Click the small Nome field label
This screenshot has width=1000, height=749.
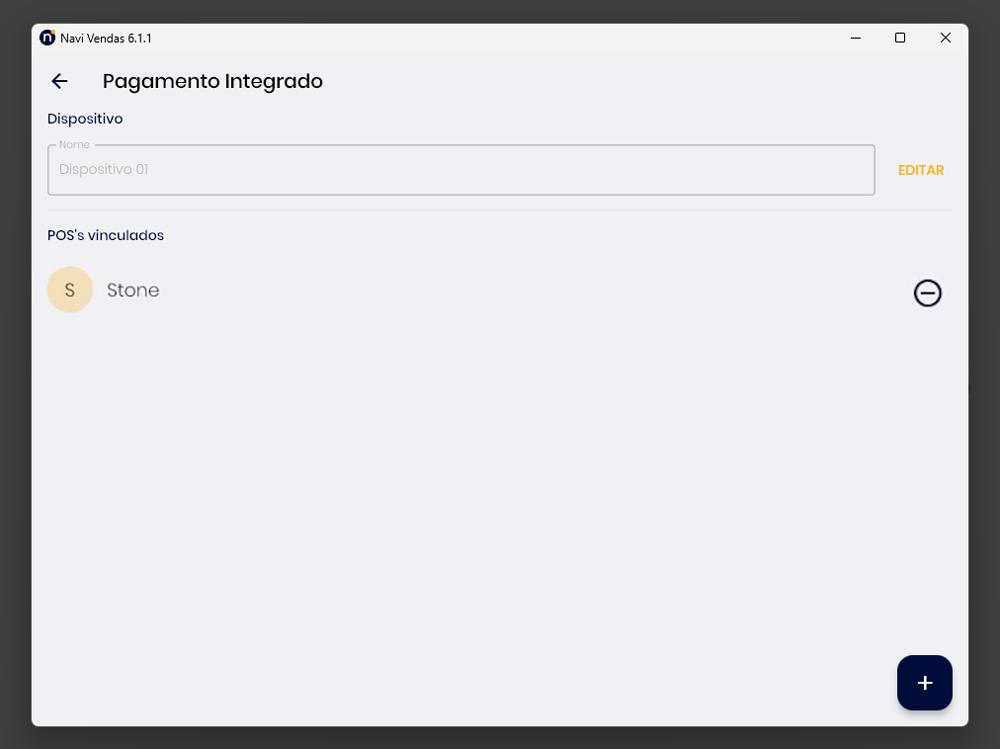pyautogui.click(x=74, y=145)
